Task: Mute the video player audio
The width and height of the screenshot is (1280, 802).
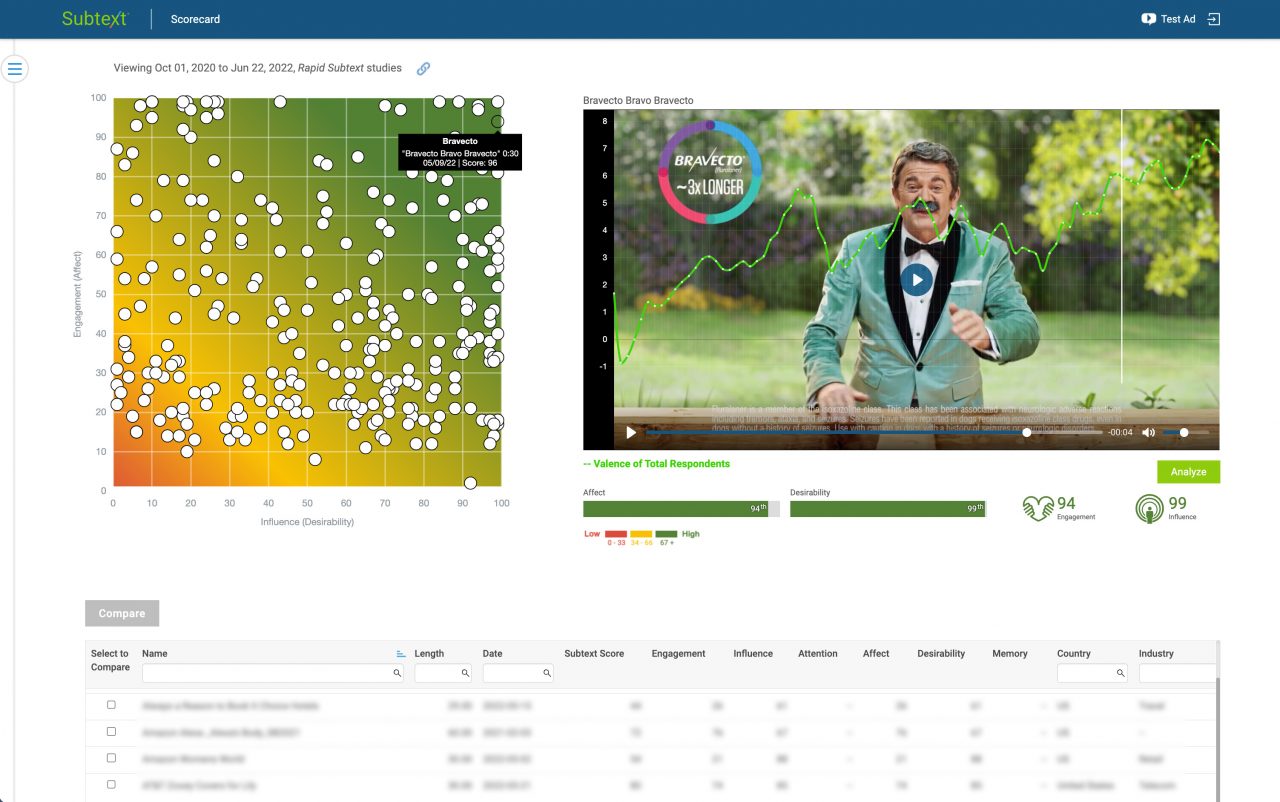Action: click(x=1148, y=433)
